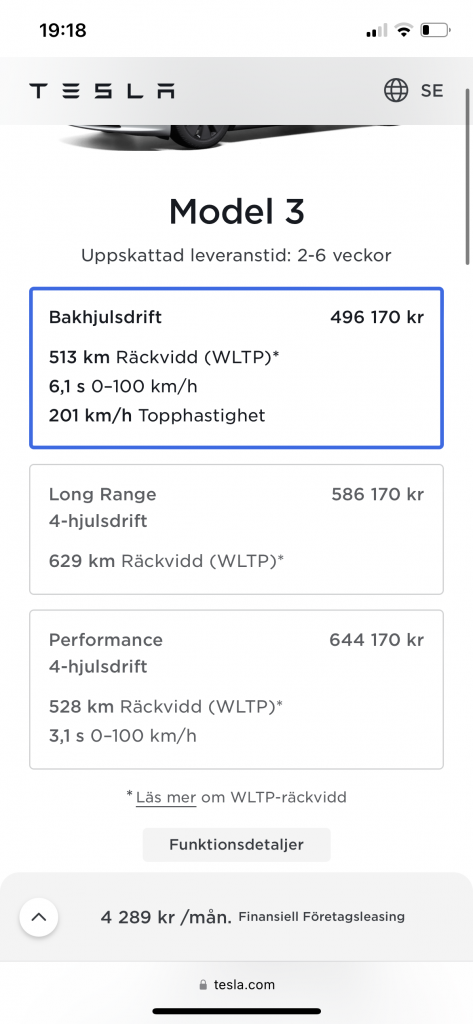Open Finansiell Företagsleasing details
The width and height of the screenshot is (473, 1024).
pyautogui.click(x=321, y=917)
